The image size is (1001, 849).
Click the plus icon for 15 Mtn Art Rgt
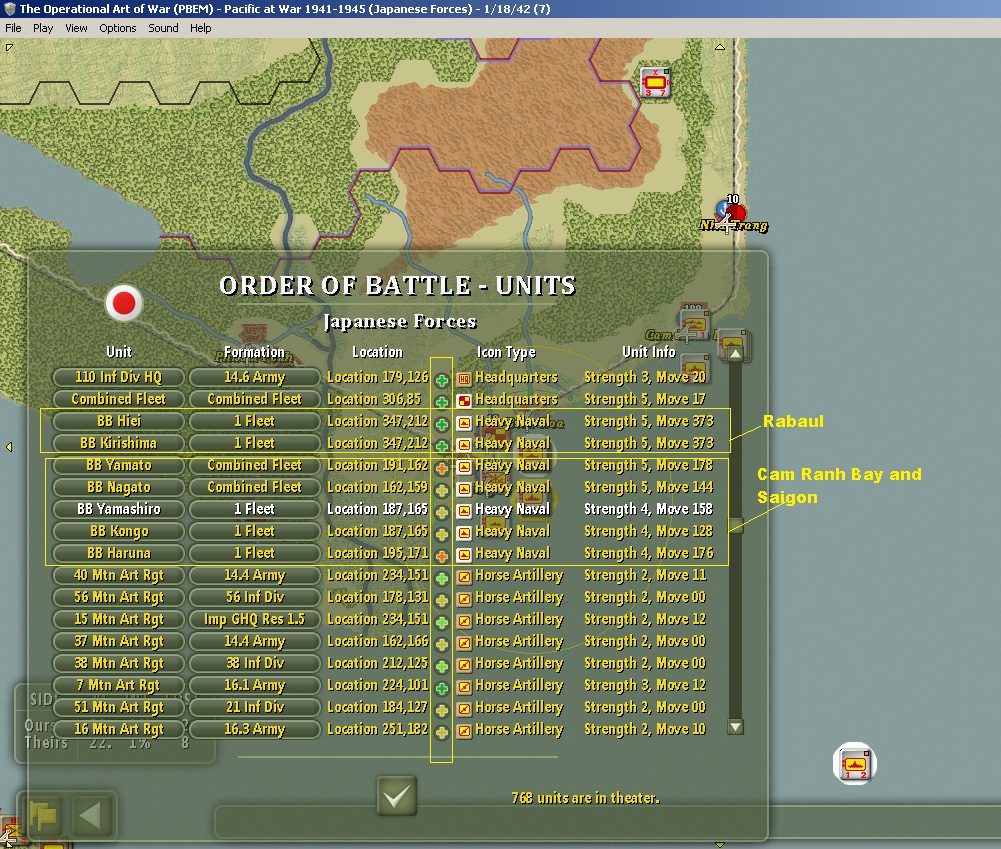pos(441,622)
